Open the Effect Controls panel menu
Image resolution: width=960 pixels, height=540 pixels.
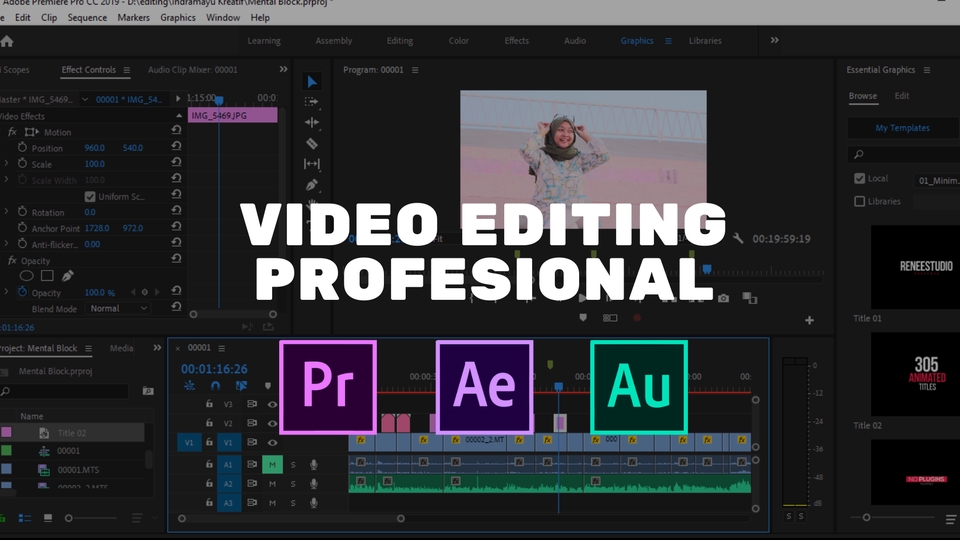pos(127,70)
